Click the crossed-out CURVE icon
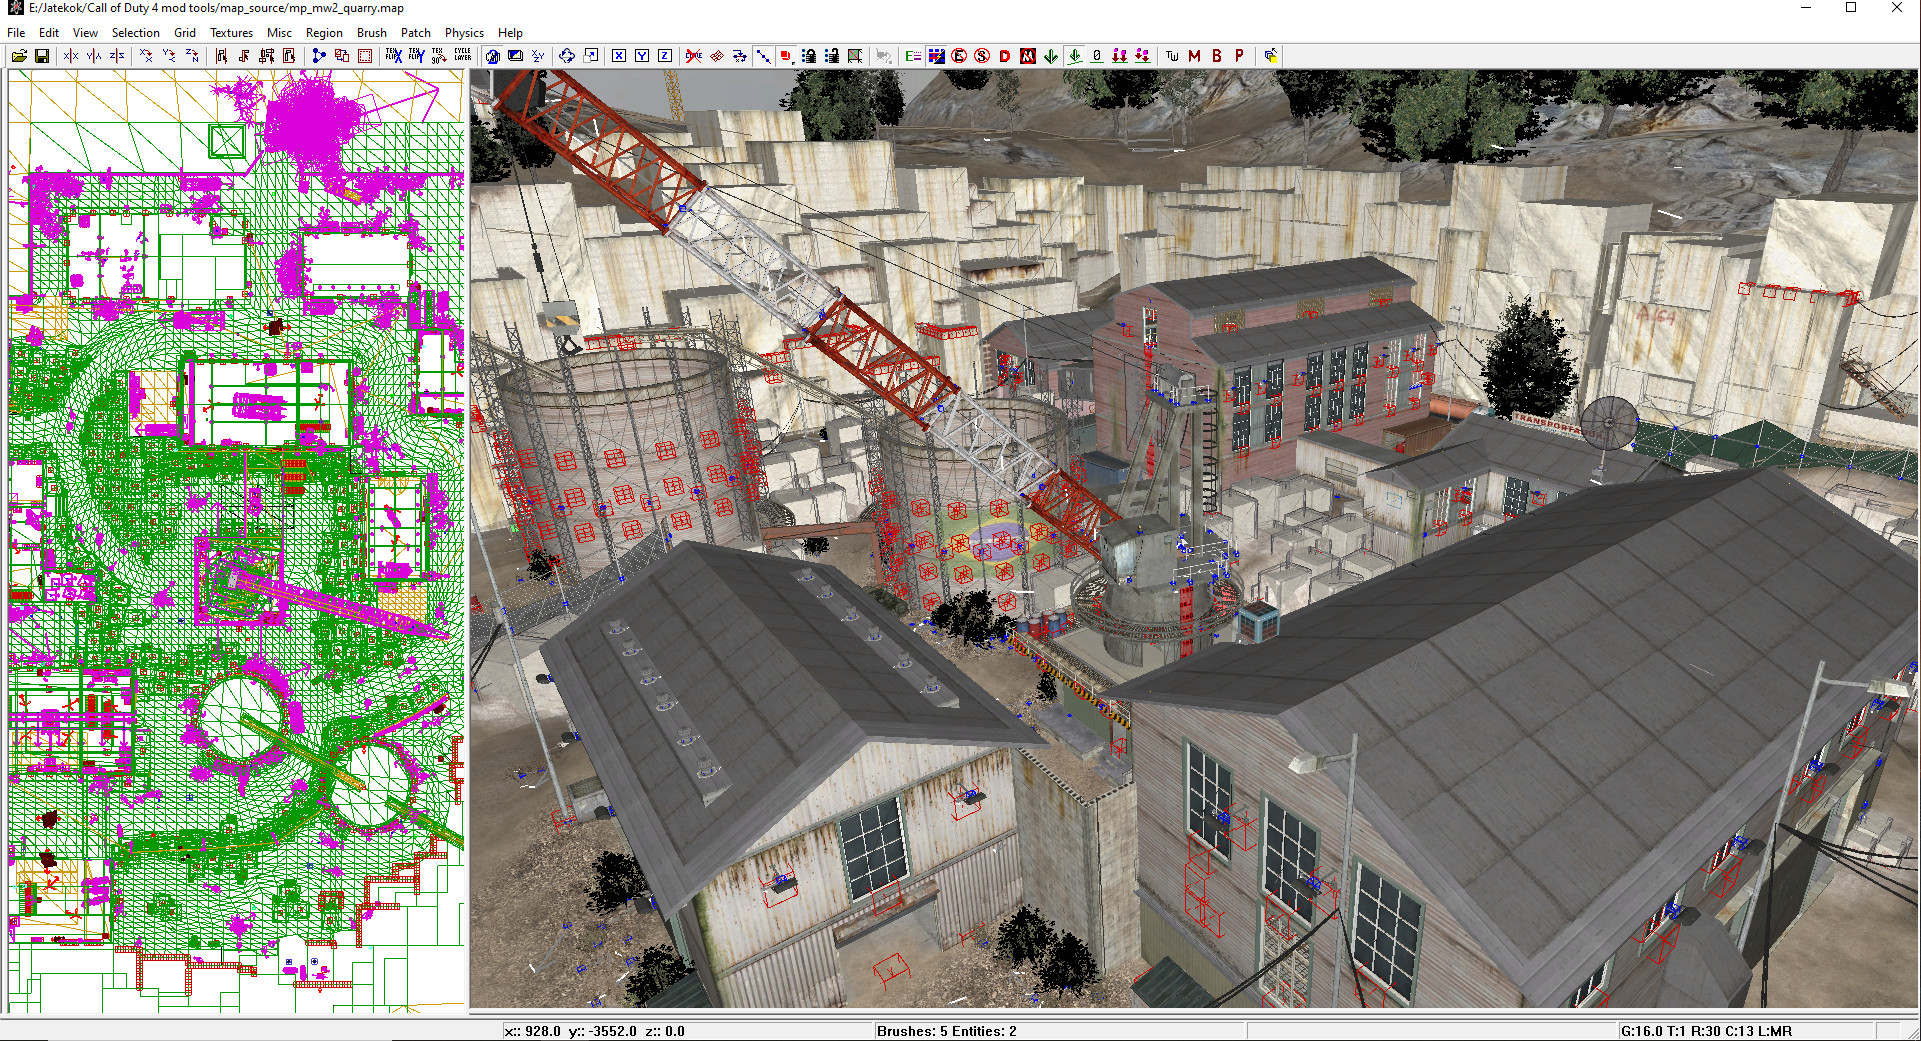The height and width of the screenshot is (1041, 1921). tap(694, 56)
